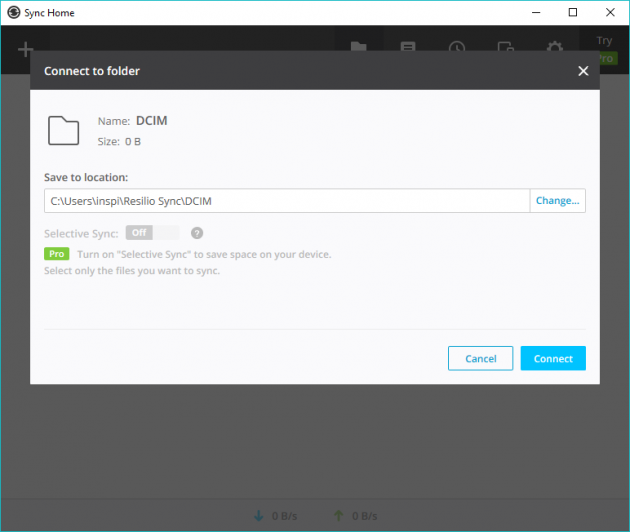Screen dimensions: 630x532
Task: Click the Sync Home app icon in title bar
Action: pos(14,12)
